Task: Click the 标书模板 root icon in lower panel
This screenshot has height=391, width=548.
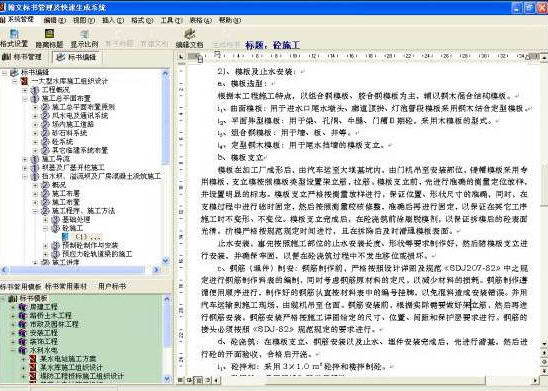Action: tap(13, 298)
